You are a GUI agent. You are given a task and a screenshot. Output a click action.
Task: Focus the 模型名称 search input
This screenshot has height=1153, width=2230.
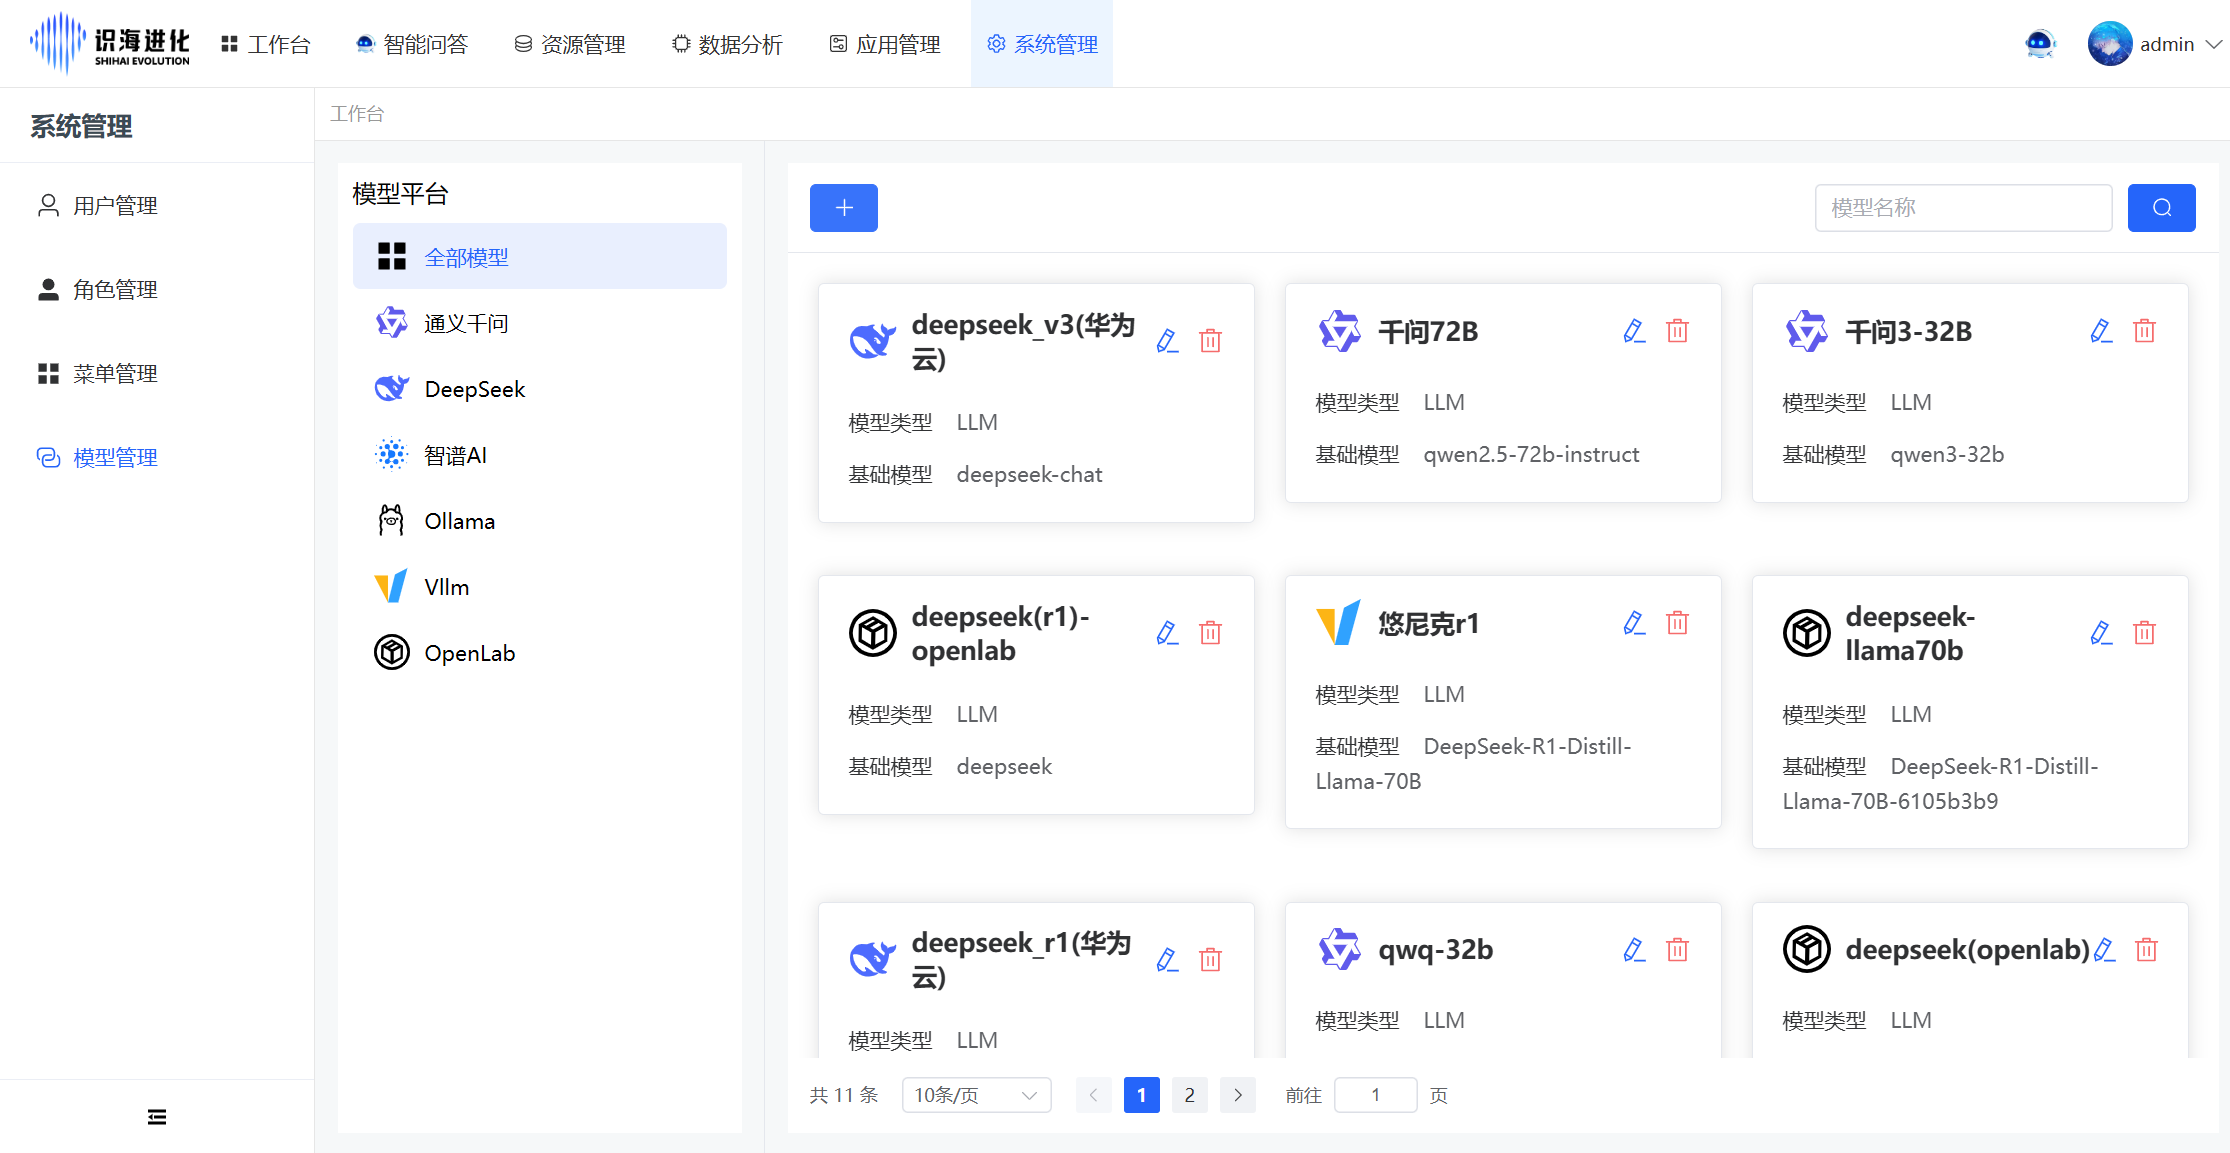point(1963,208)
